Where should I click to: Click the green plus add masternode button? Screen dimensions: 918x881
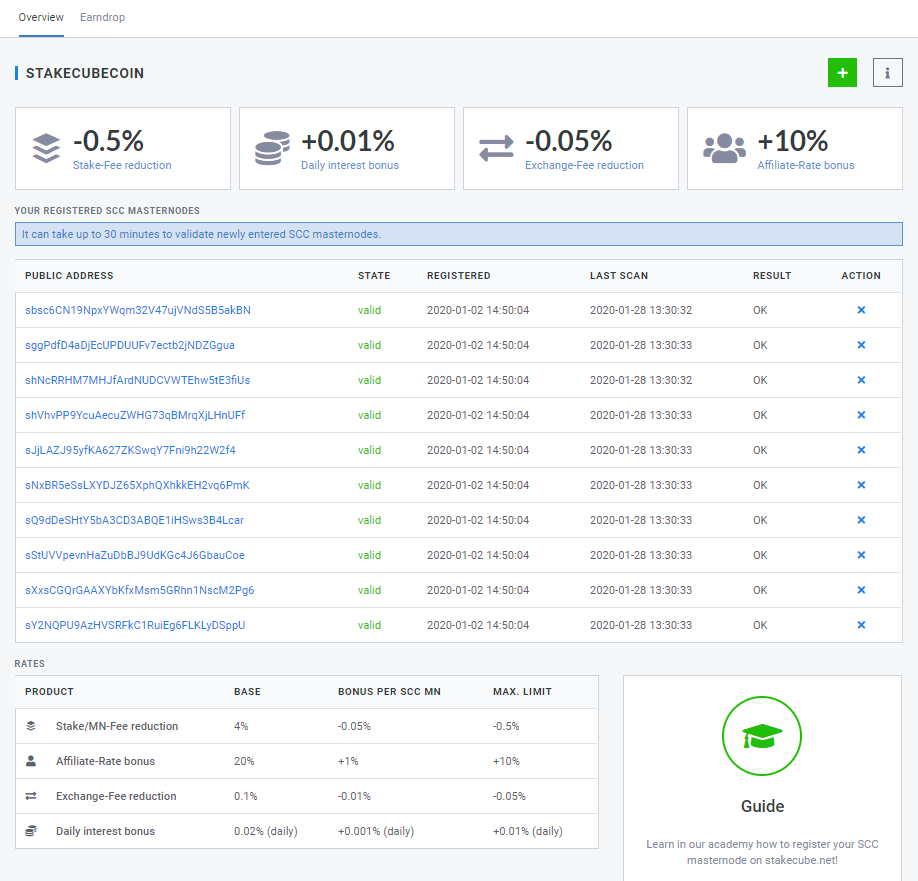click(x=842, y=73)
